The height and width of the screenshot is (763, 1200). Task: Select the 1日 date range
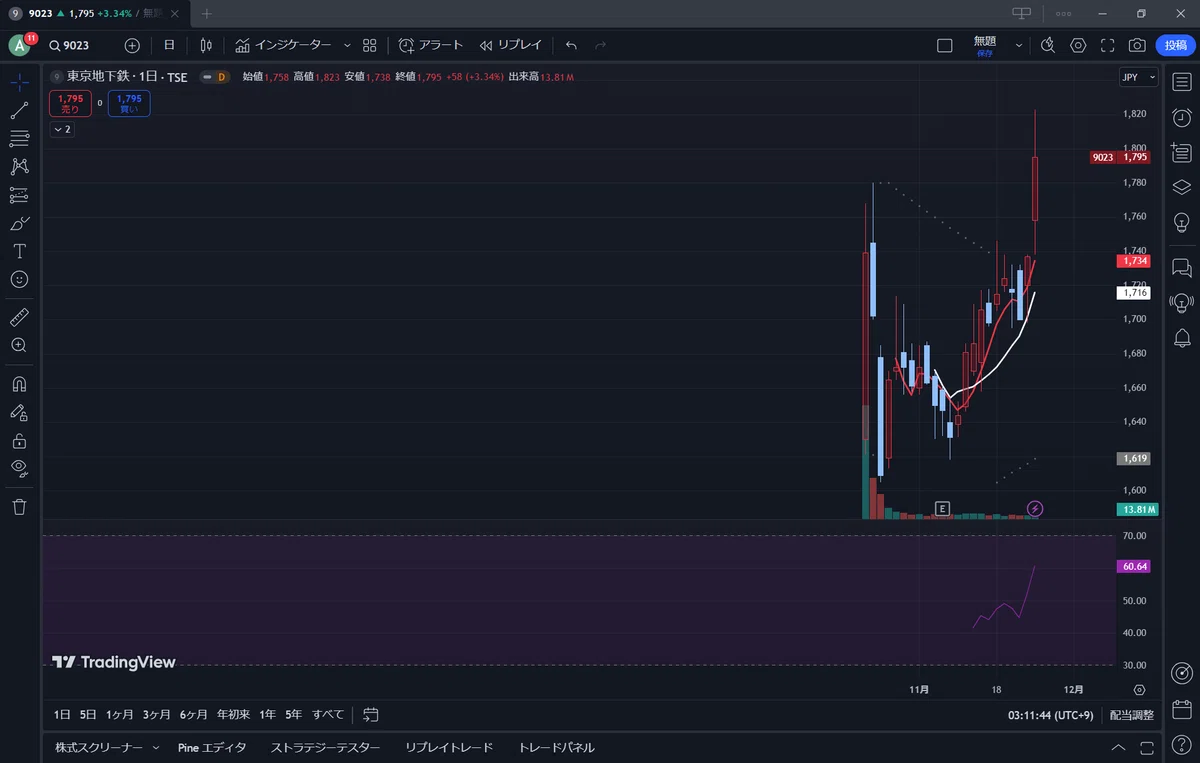tap(62, 715)
